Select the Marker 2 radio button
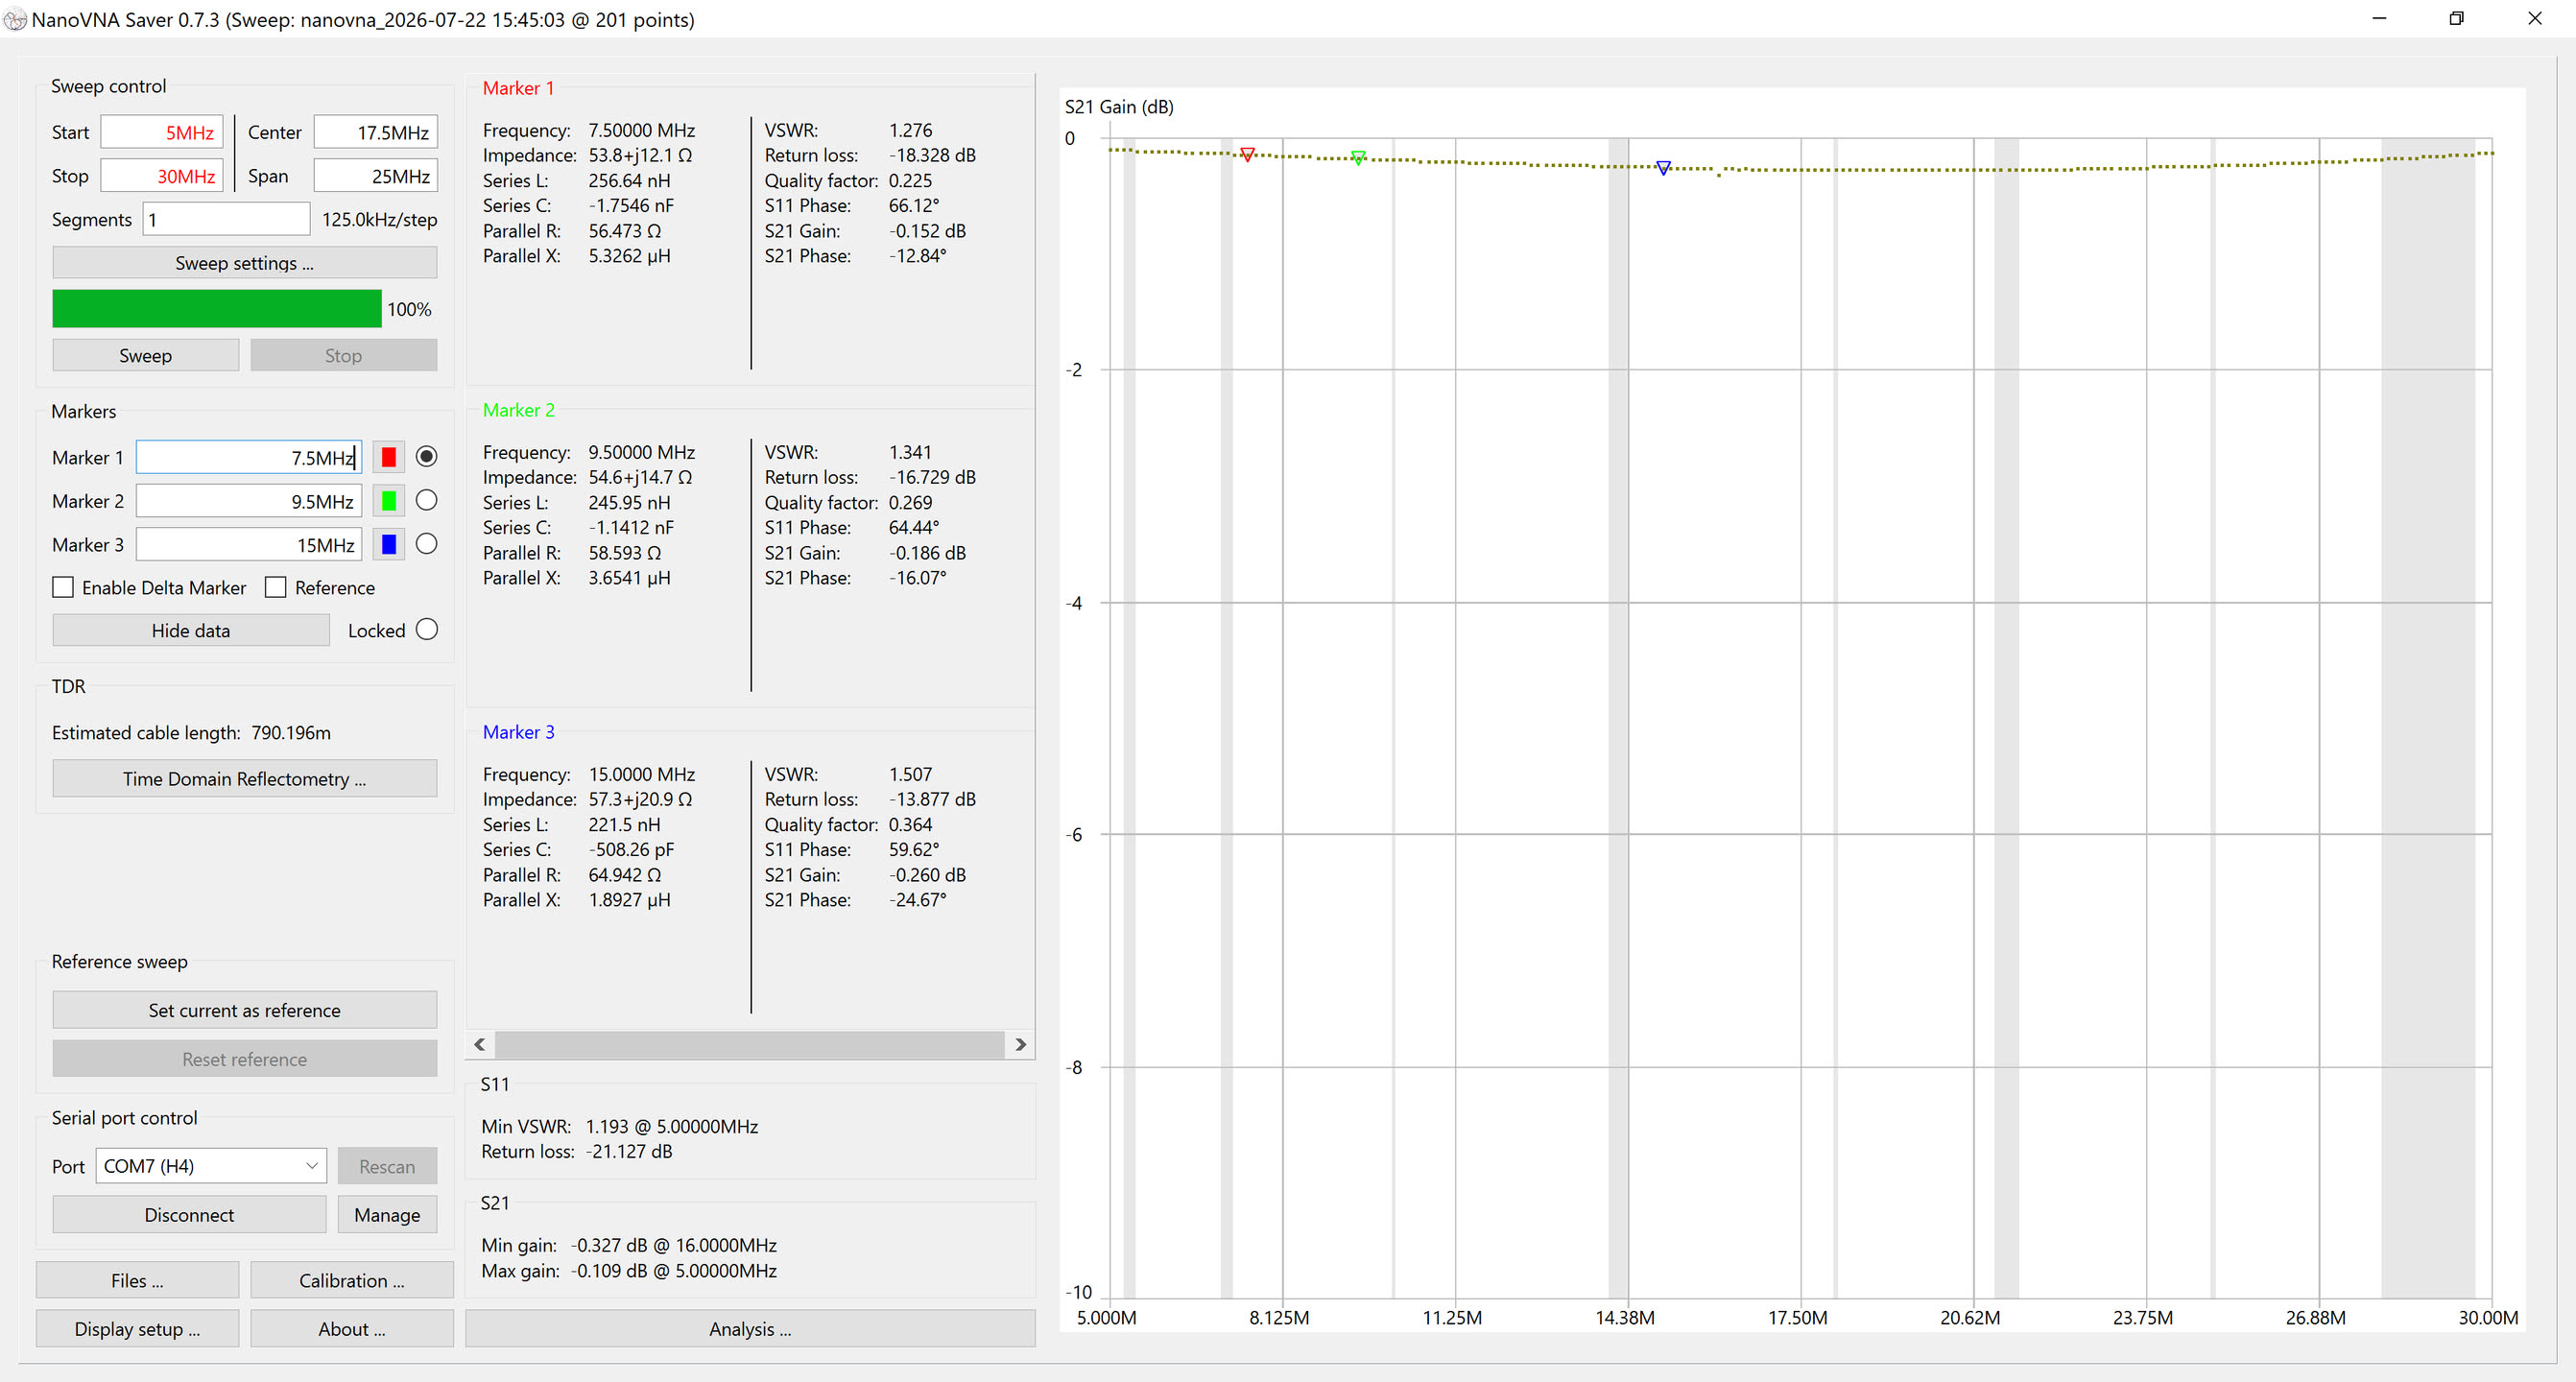This screenshot has width=2576, height=1382. point(427,500)
